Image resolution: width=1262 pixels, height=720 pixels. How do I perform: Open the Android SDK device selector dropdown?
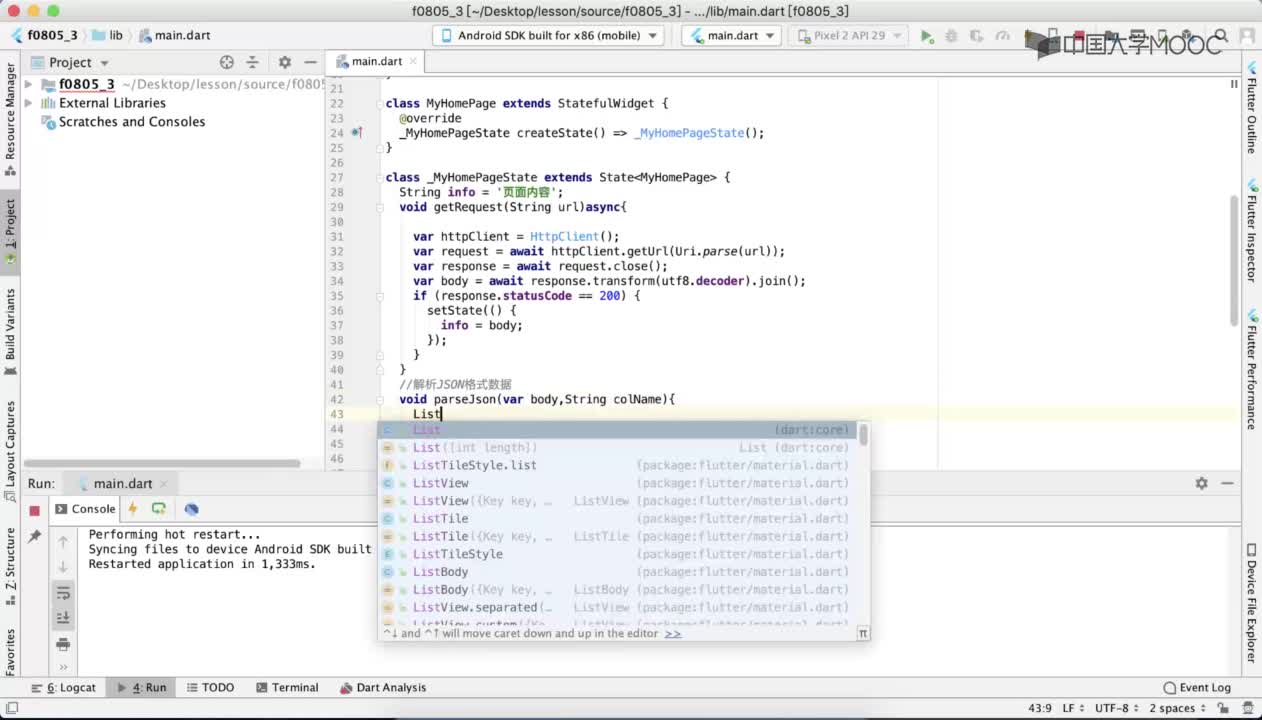[549, 35]
